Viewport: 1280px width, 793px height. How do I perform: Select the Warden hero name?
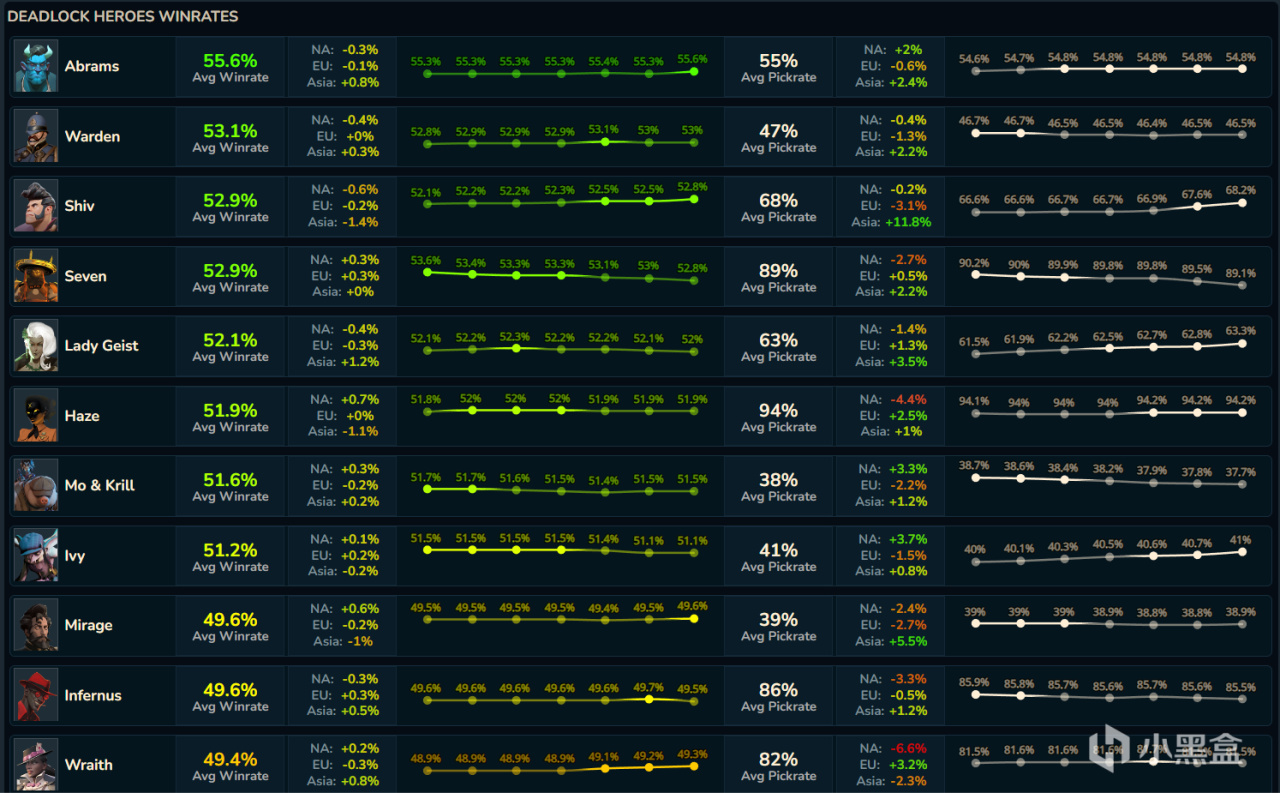pyautogui.click(x=92, y=136)
